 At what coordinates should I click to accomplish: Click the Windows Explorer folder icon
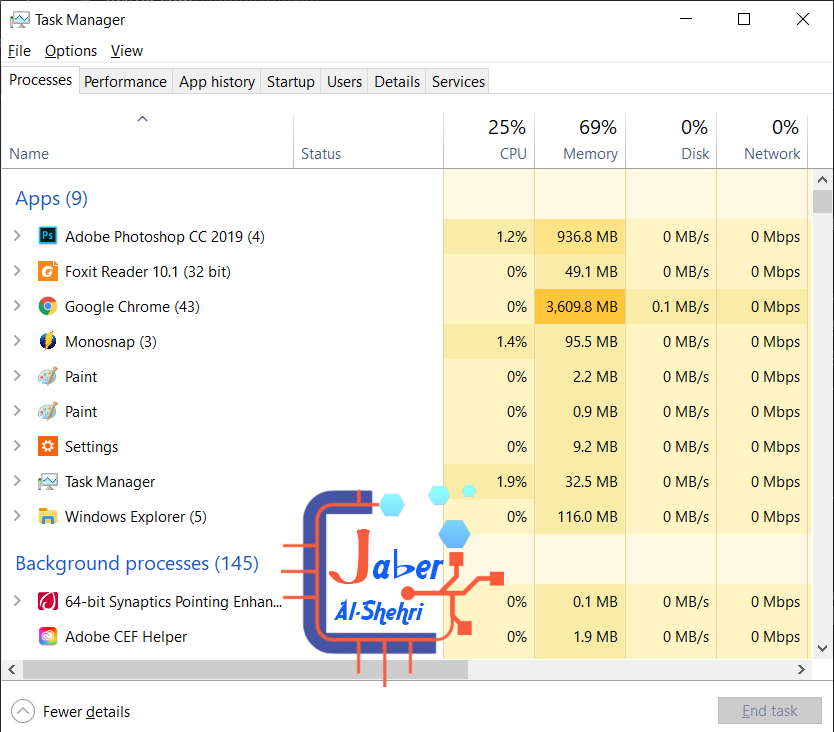(48, 516)
